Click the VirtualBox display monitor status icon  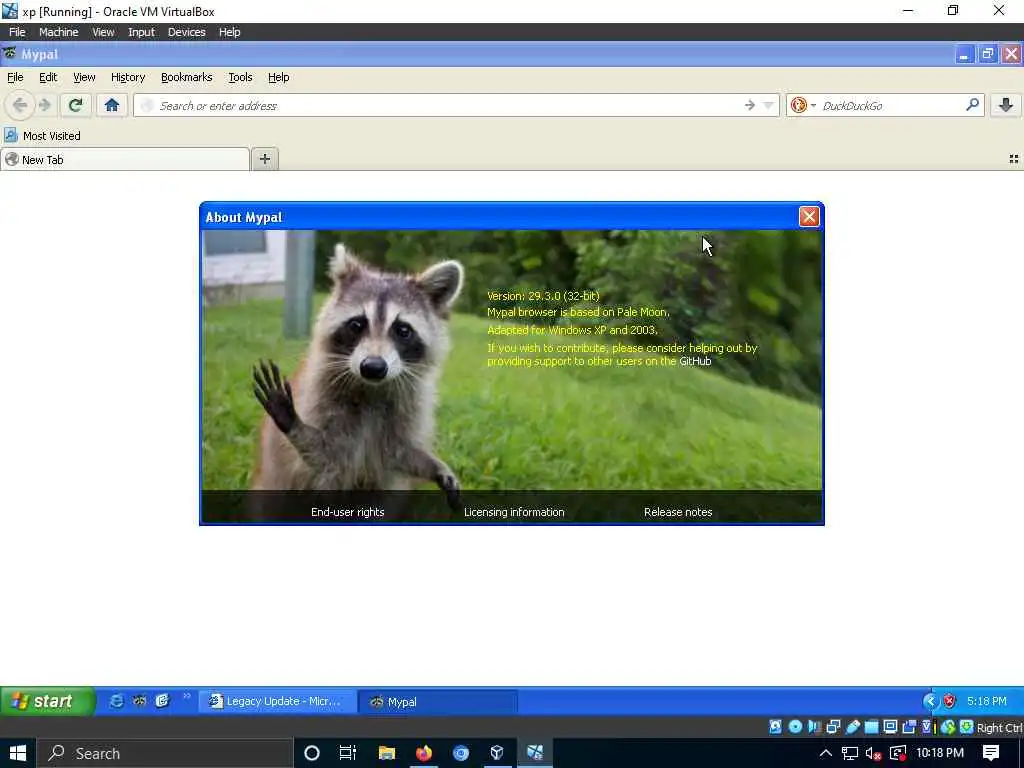point(890,727)
